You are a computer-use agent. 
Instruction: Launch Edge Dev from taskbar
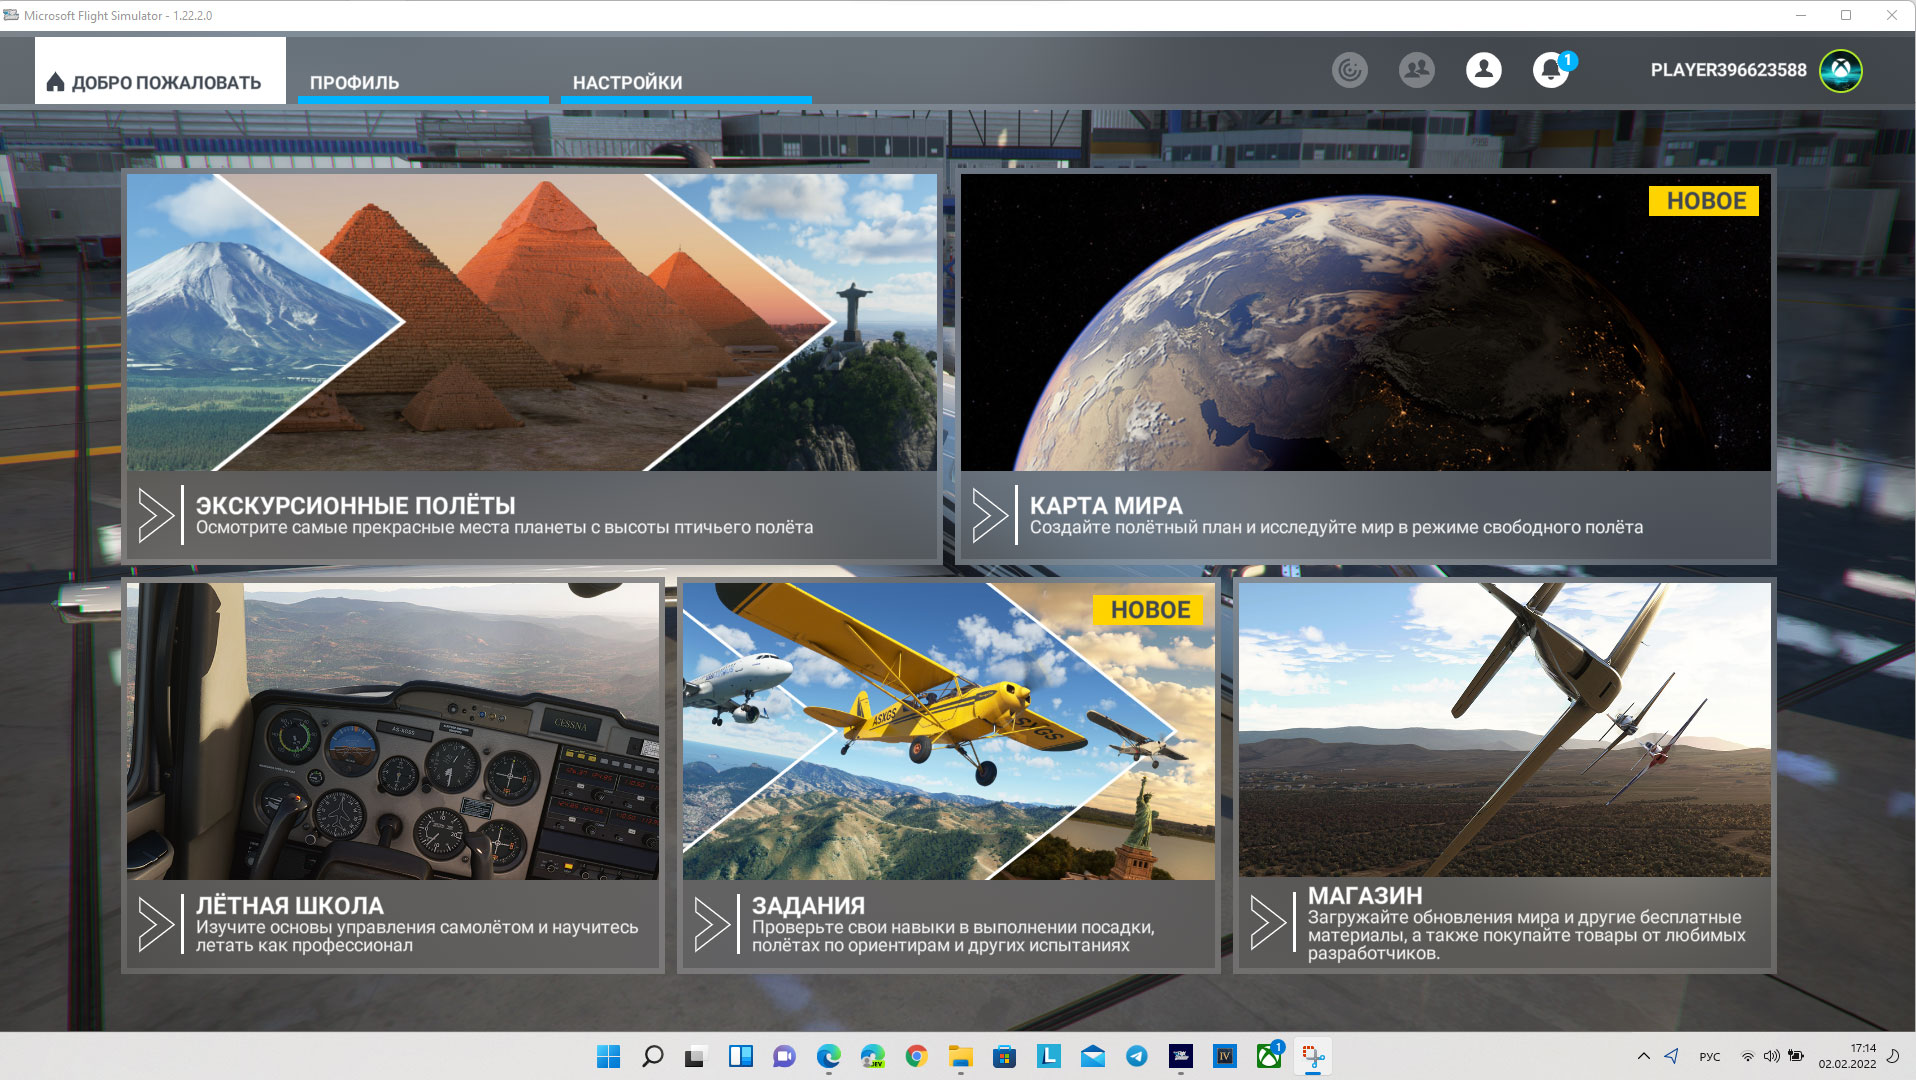(872, 1056)
